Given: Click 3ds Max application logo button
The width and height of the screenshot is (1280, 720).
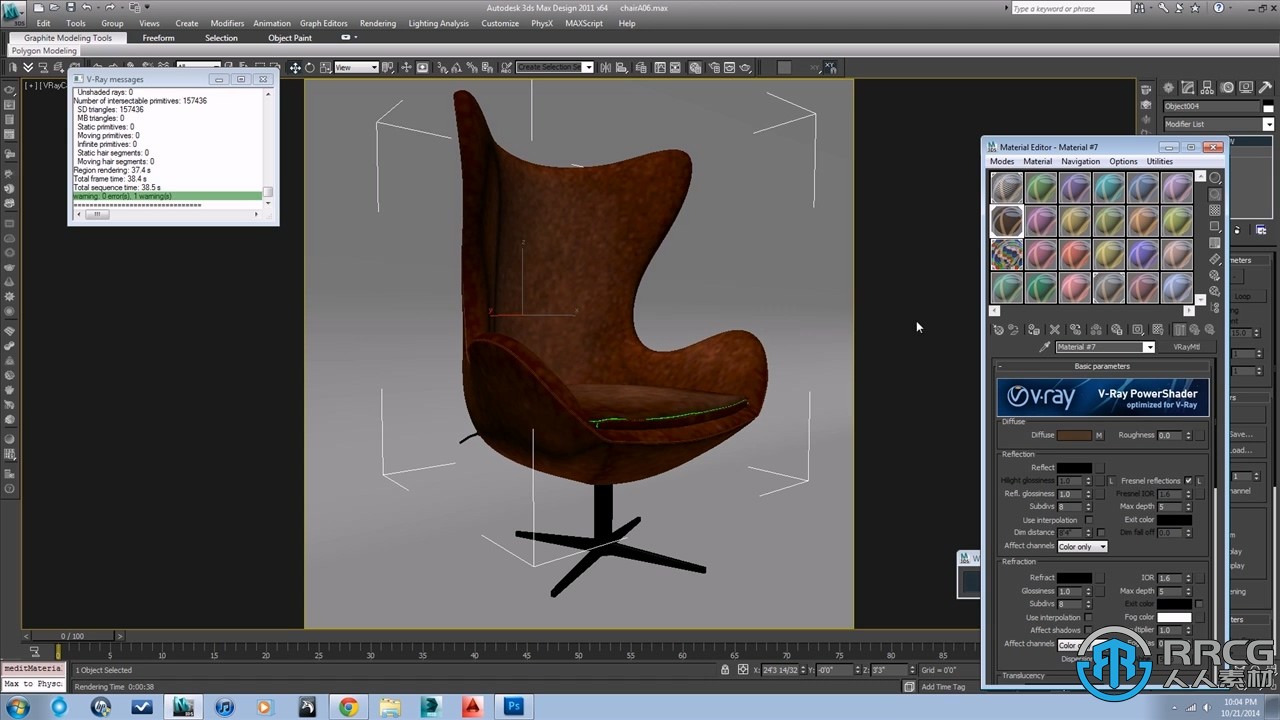Looking at the screenshot, I should [x=14, y=11].
